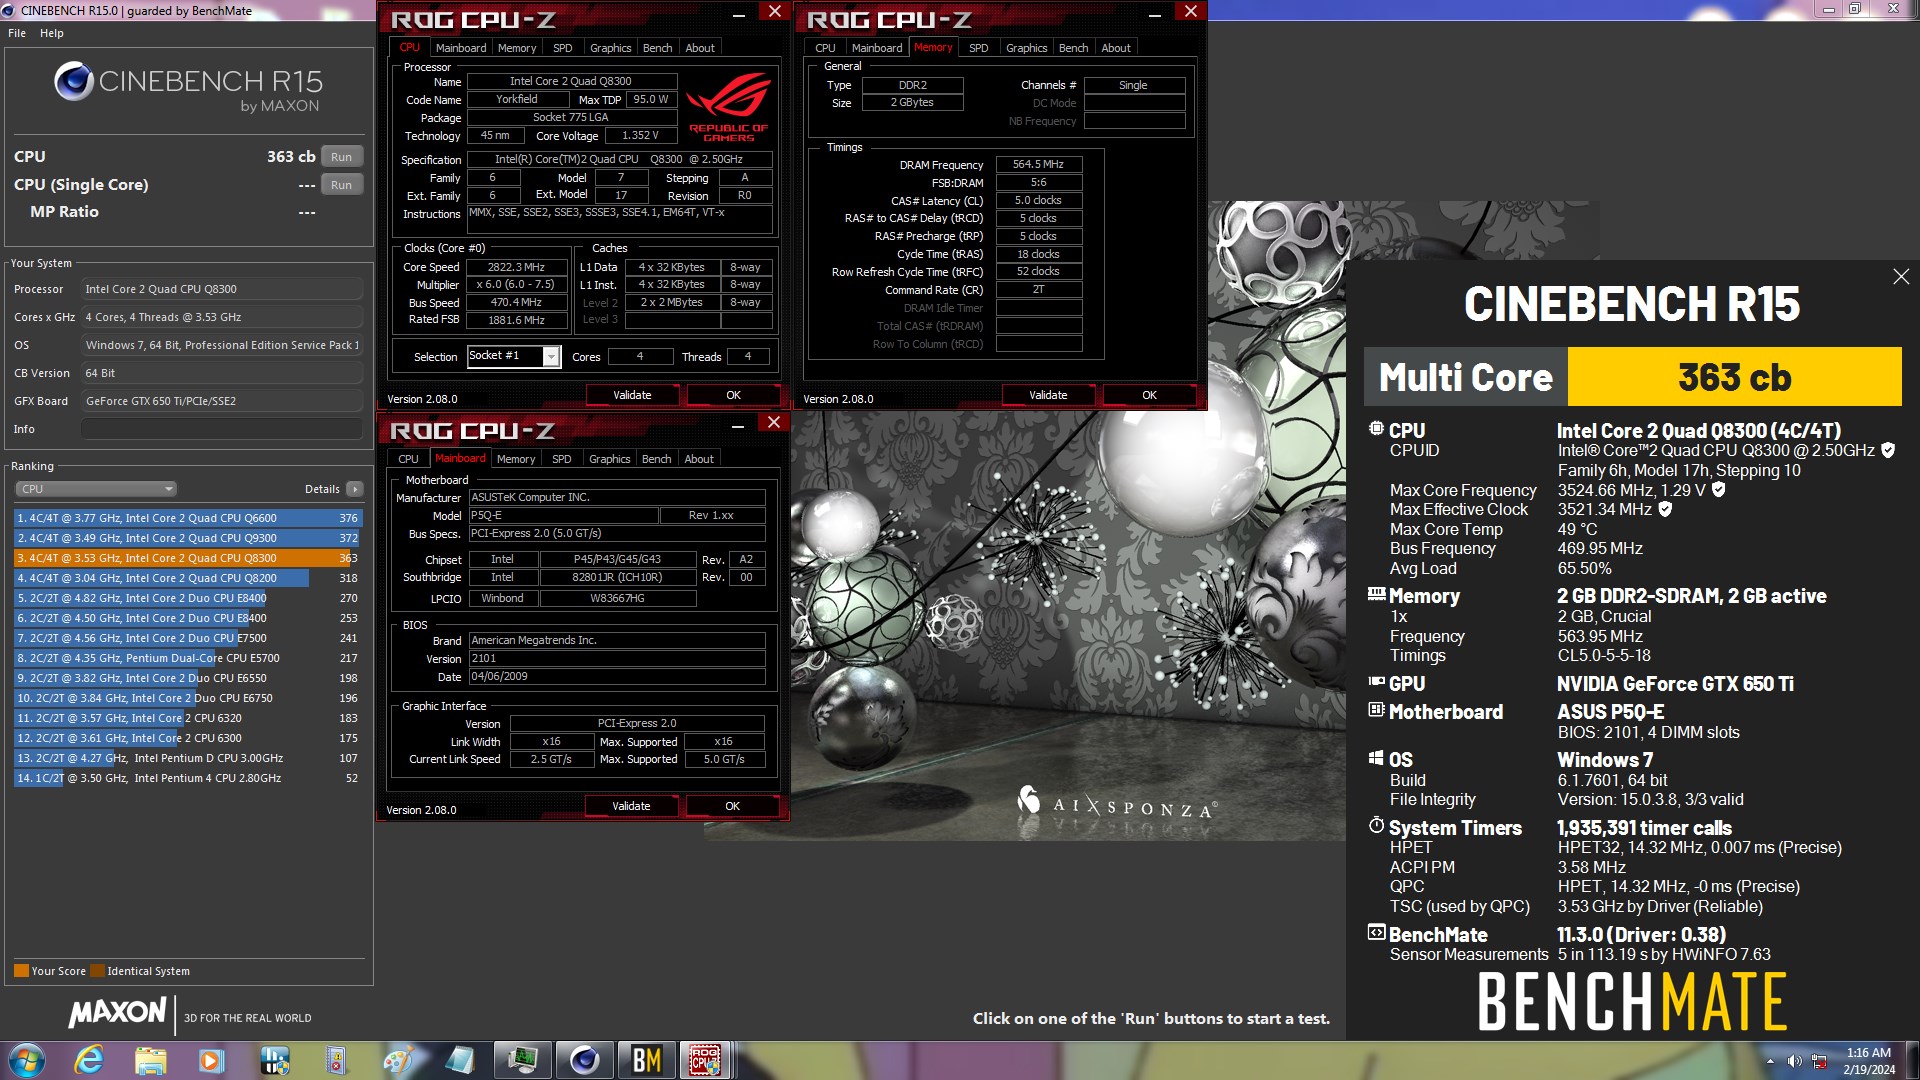The image size is (1920, 1080).
Task: Open the Paint palette icon on taskbar
Action: (x=398, y=1060)
